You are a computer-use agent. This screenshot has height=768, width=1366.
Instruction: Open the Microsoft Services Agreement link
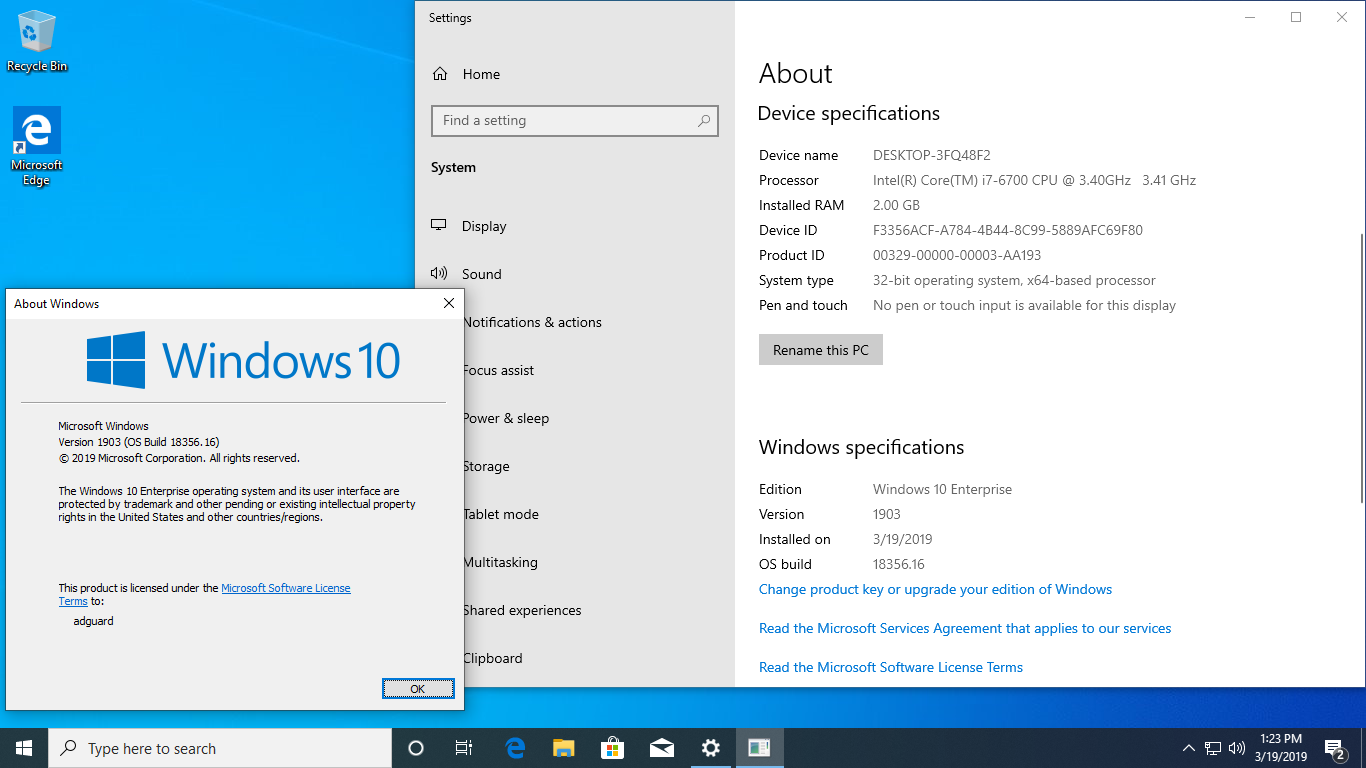pyautogui.click(x=965, y=628)
